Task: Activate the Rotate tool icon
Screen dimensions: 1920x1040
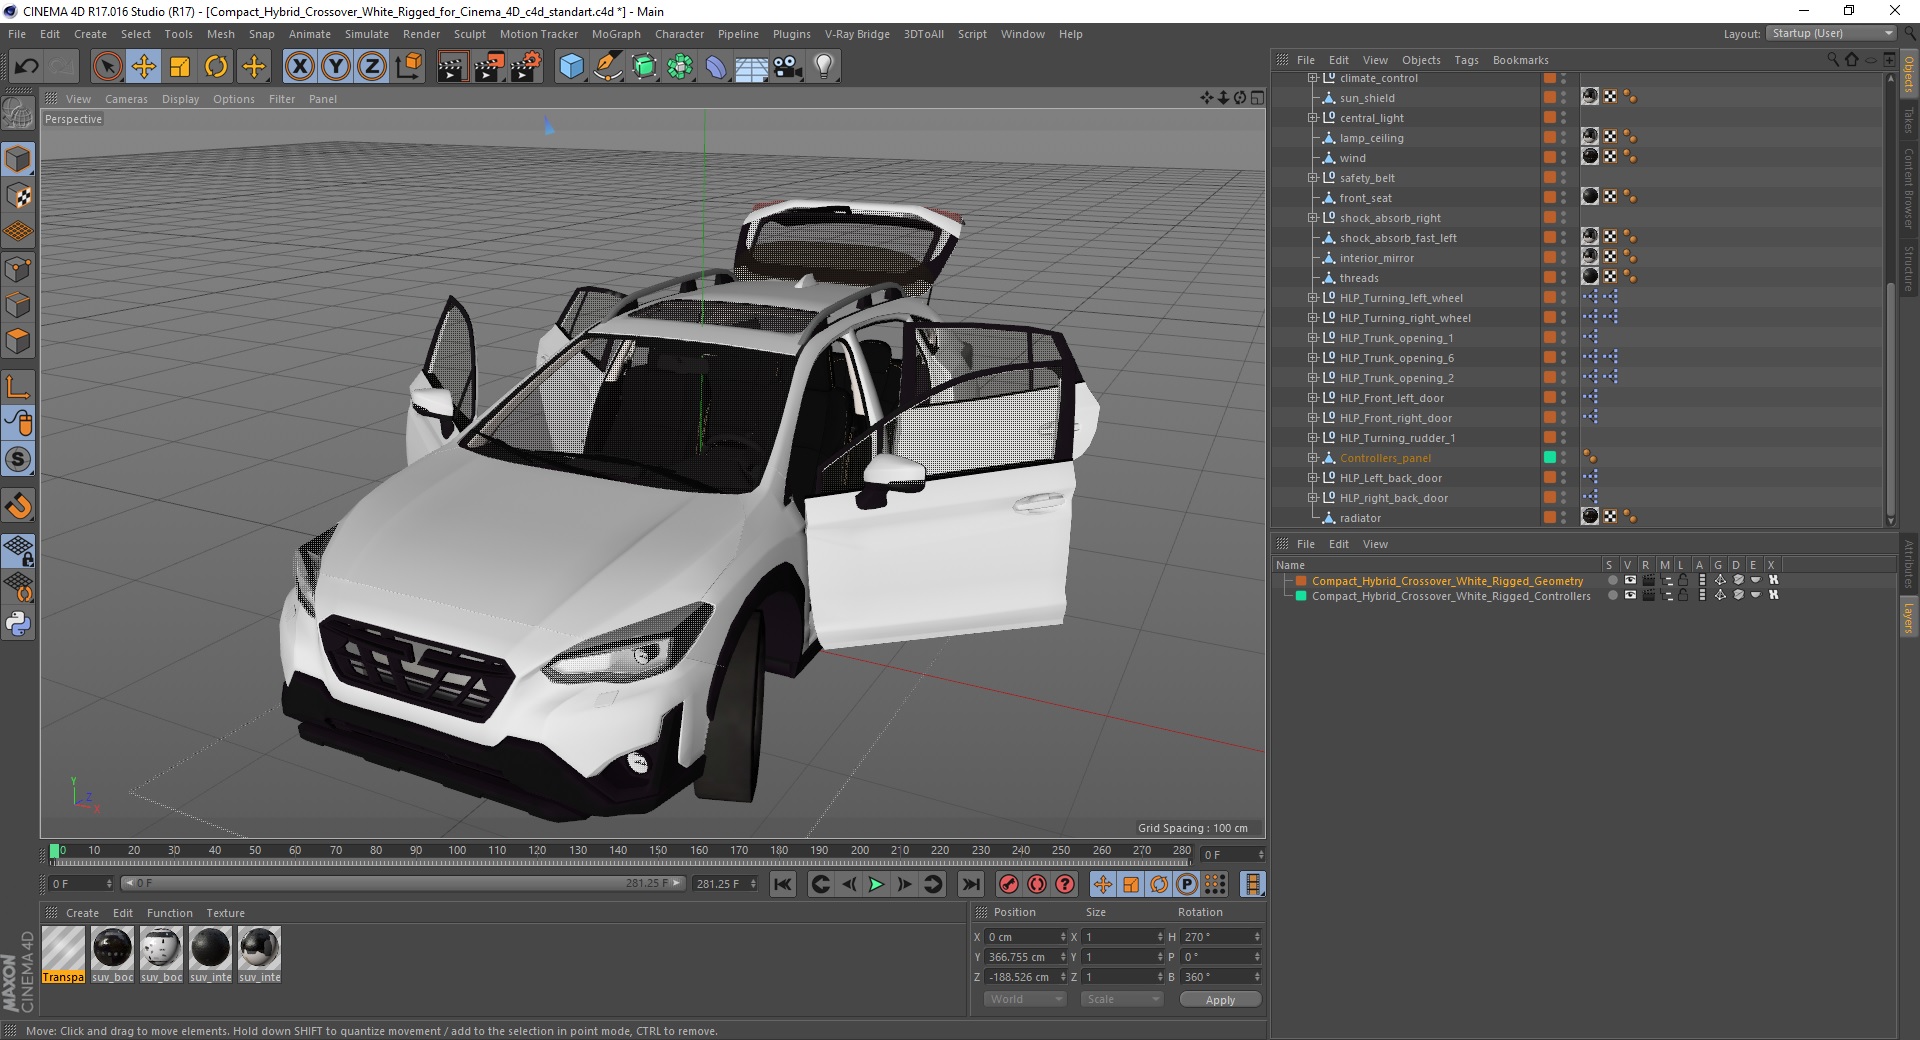Action: click(x=216, y=67)
